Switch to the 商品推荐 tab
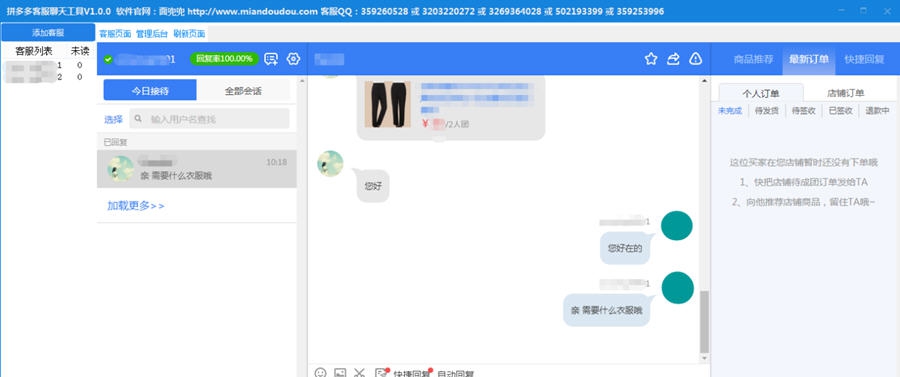The width and height of the screenshot is (900, 377). [753, 59]
